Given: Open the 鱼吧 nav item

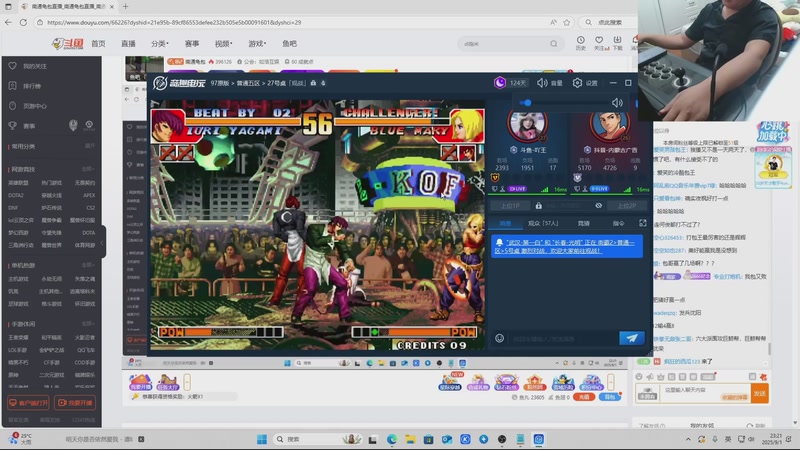Looking at the screenshot, I should [x=289, y=44].
